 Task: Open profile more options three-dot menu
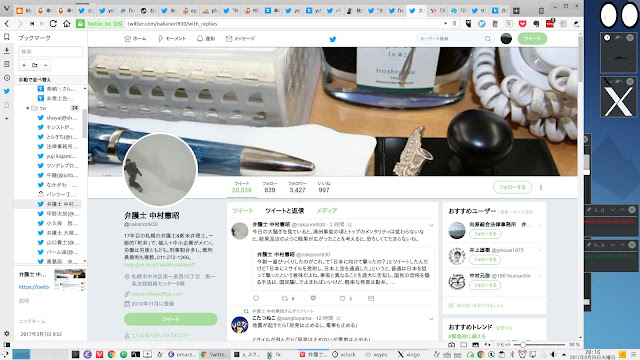(x=541, y=187)
